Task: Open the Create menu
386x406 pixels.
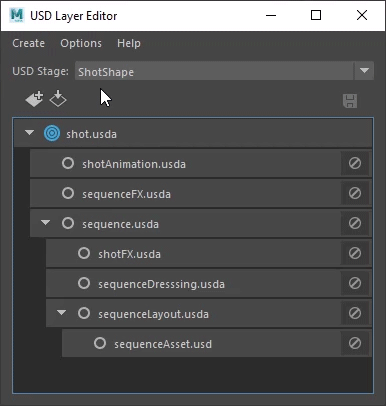Action: (29, 43)
